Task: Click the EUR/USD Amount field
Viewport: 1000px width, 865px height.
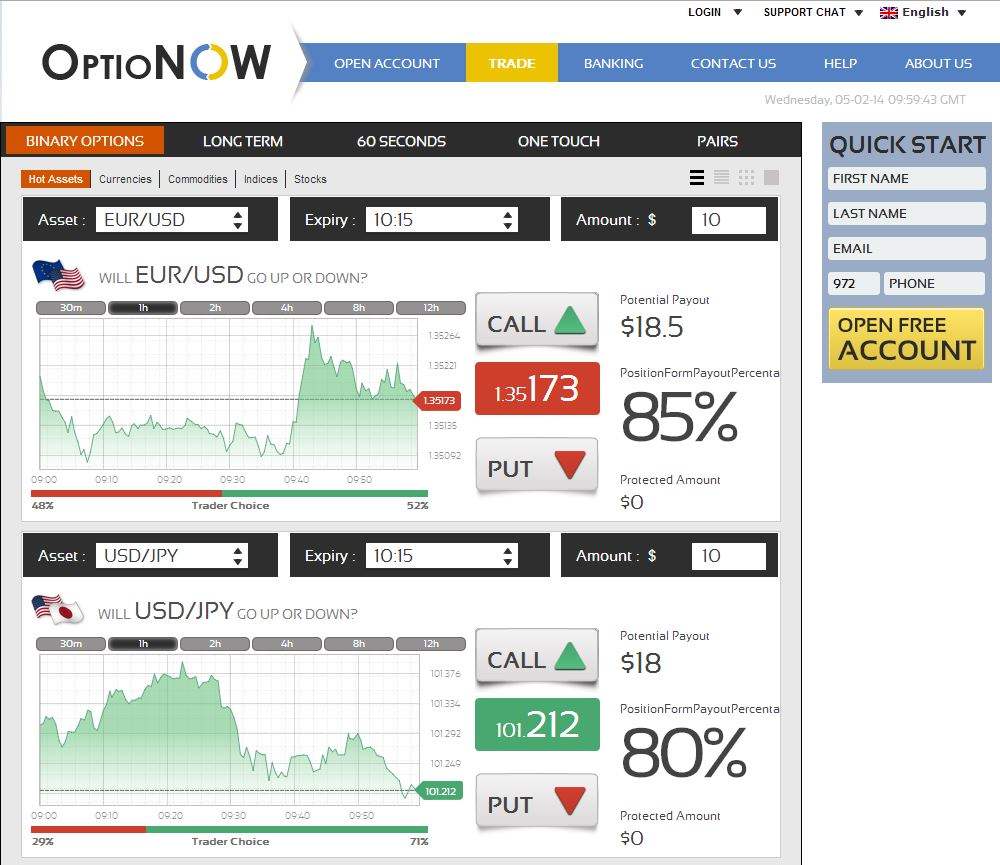Action: (x=728, y=219)
